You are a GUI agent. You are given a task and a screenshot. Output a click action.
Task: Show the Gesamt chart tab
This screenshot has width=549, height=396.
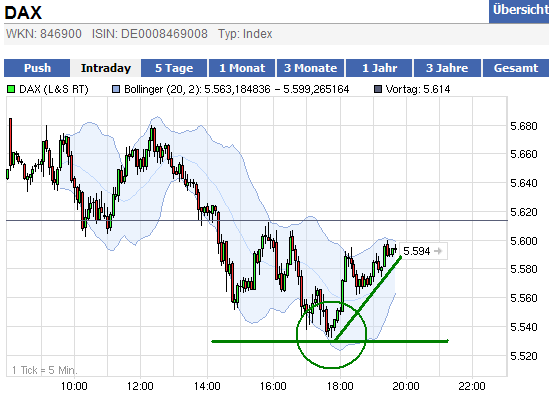coord(516,68)
